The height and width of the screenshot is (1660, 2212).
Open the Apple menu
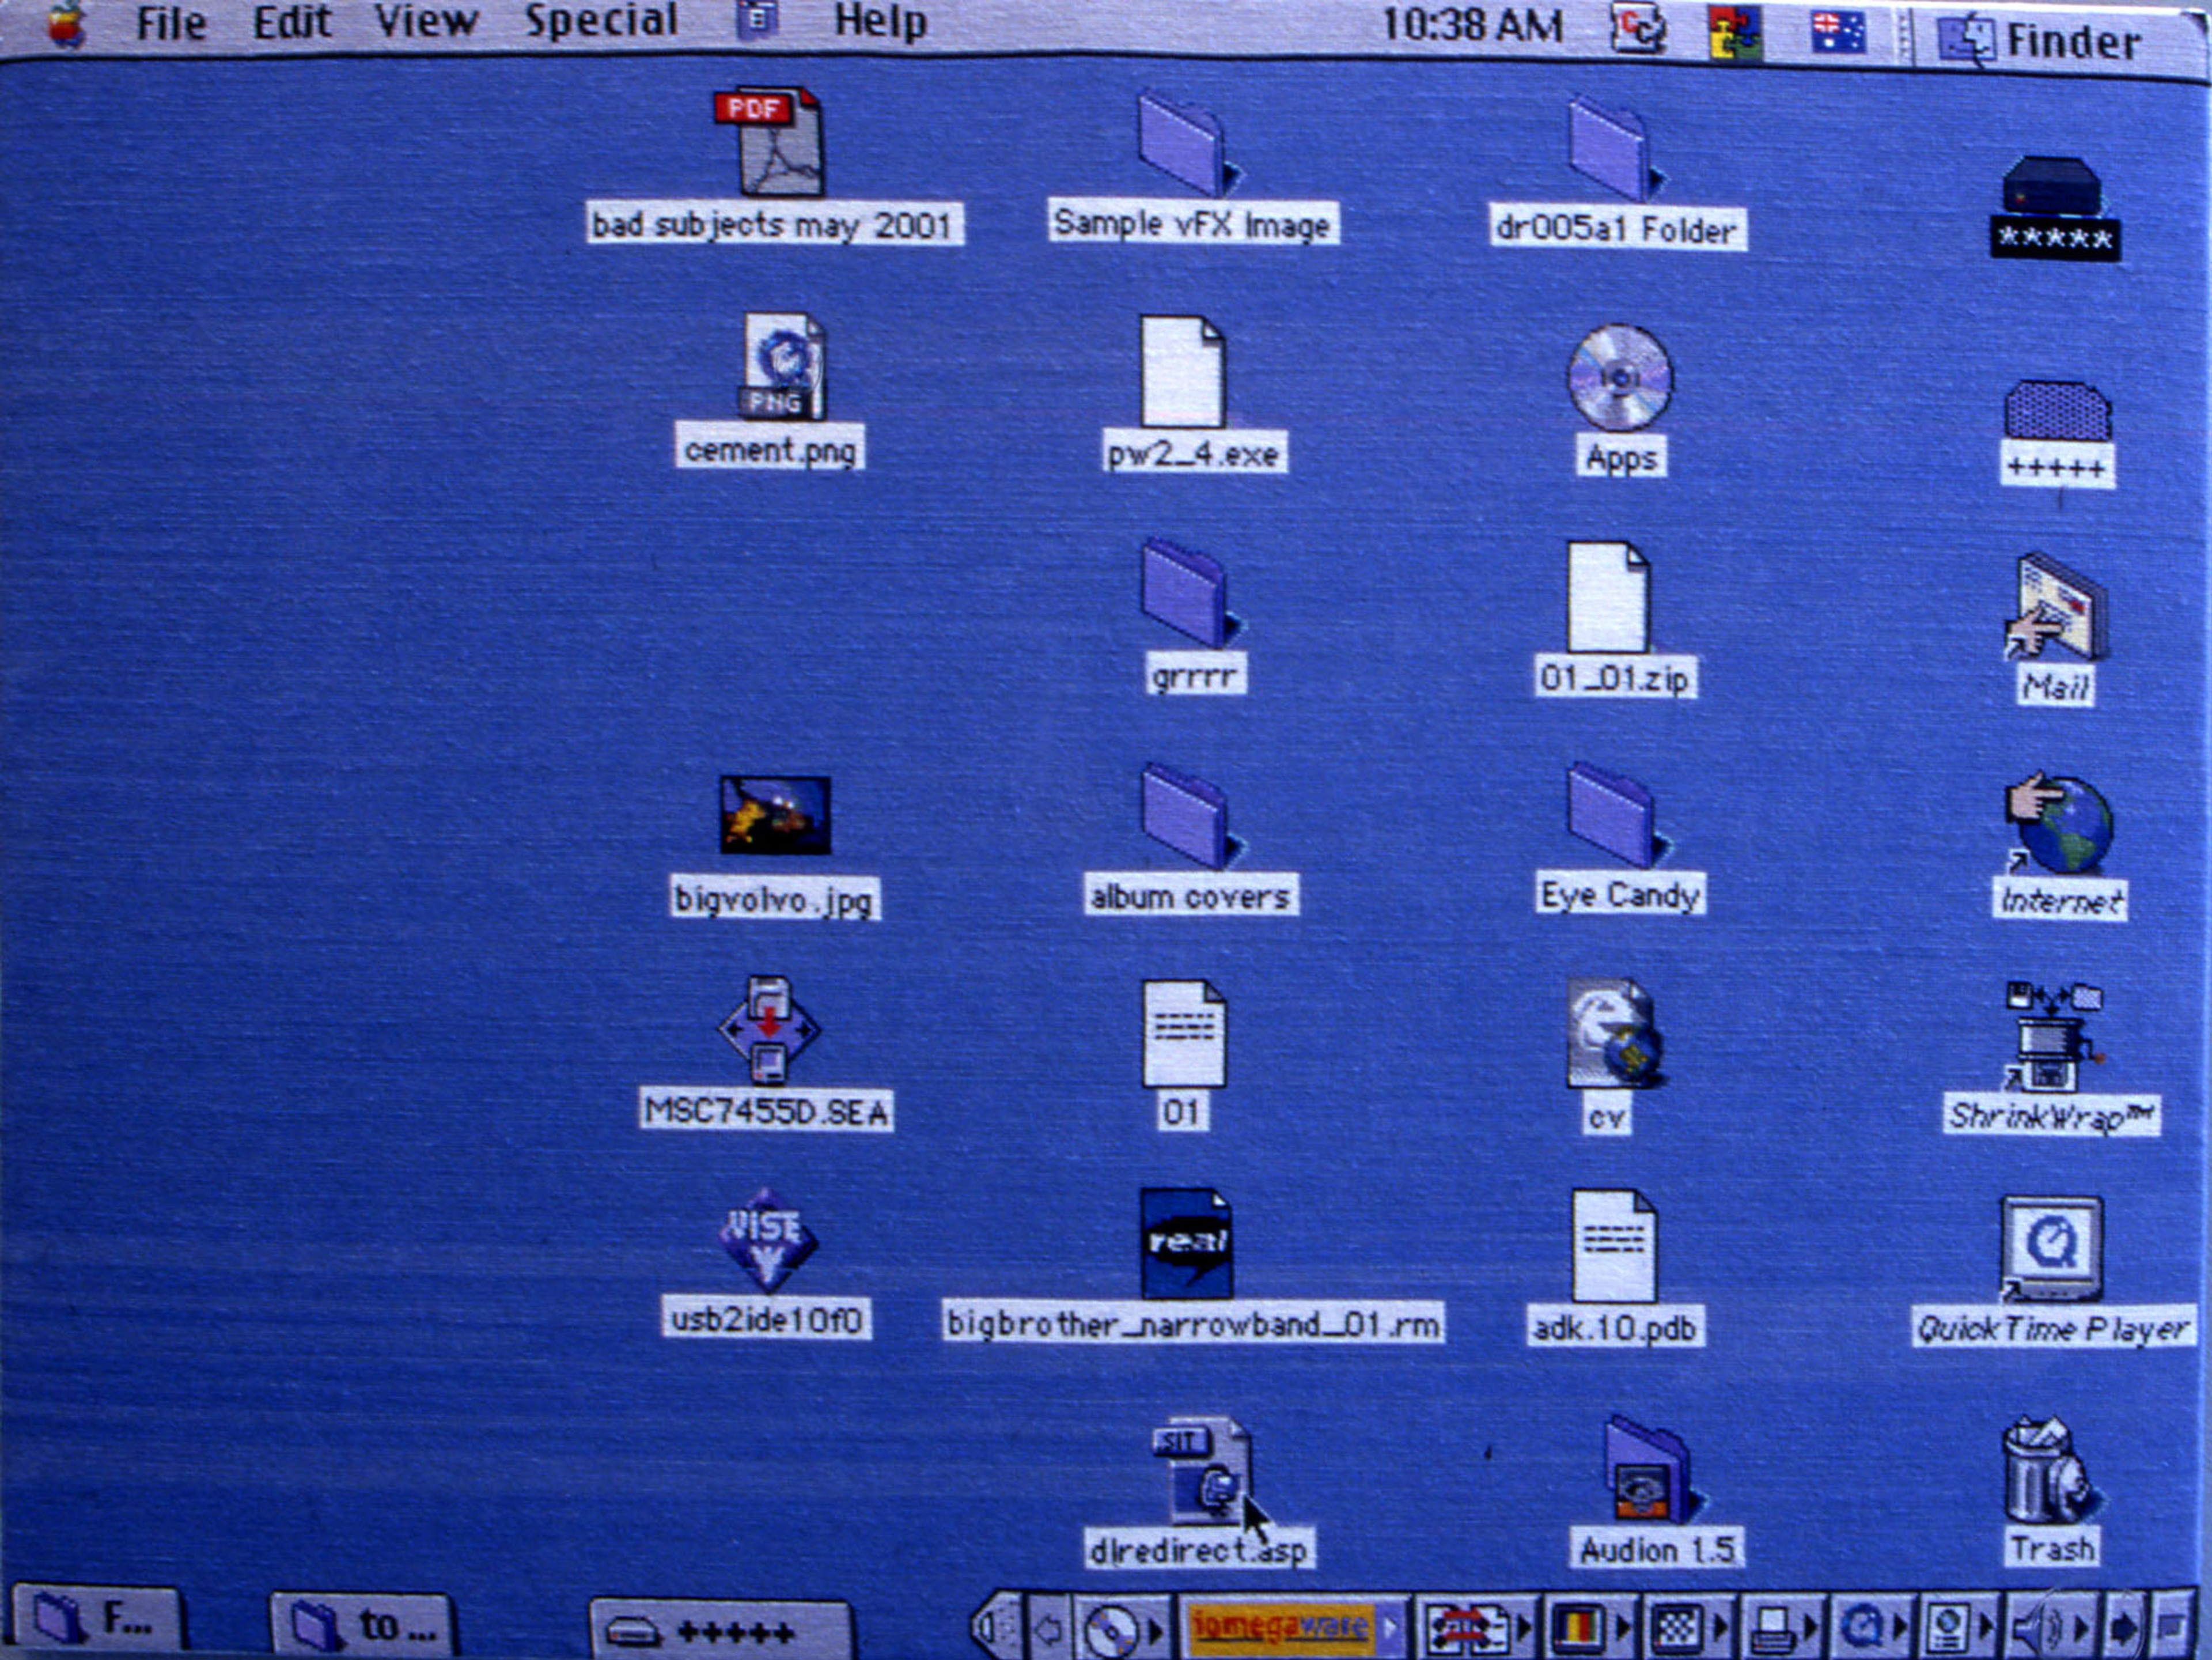click(x=67, y=24)
